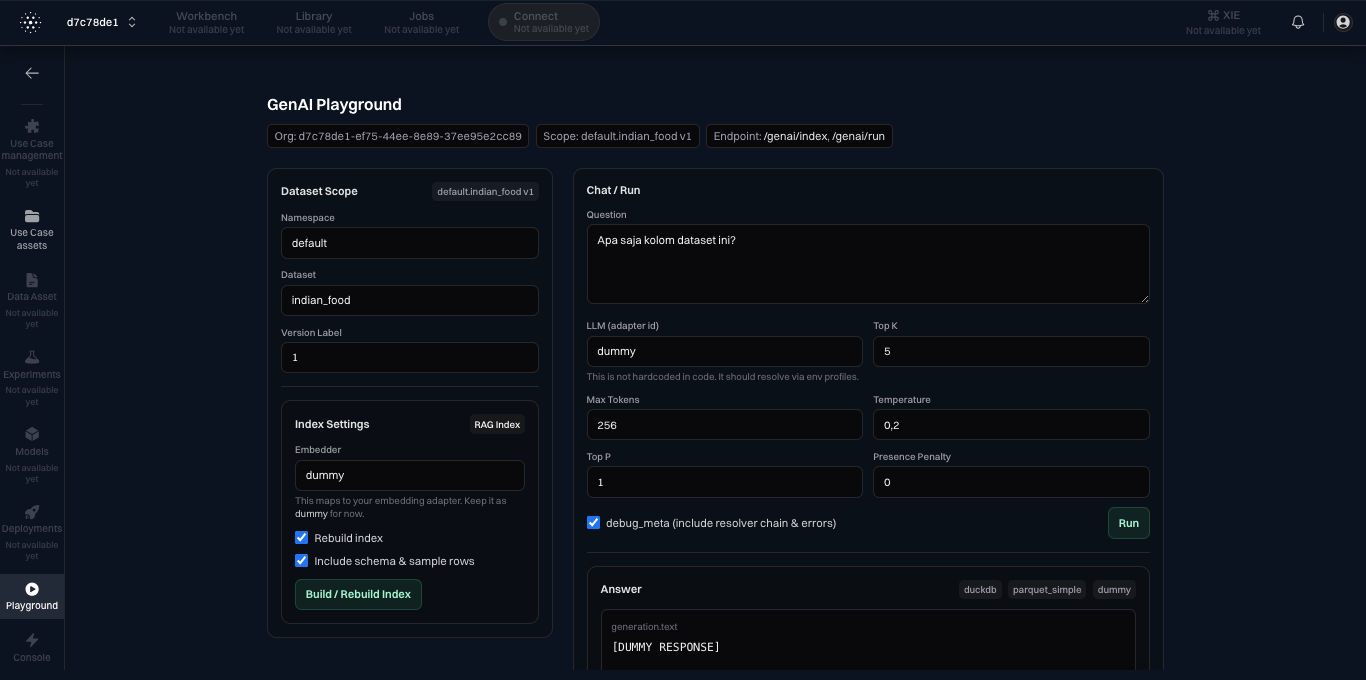Image resolution: width=1366 pixels, height=680 pixels.
Task: Open the Jobs tab
Action: (x=421, y=22)
